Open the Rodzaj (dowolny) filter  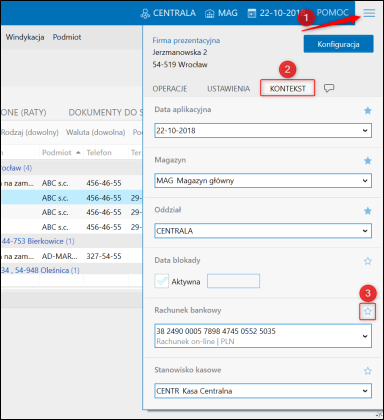coord(30,132)
